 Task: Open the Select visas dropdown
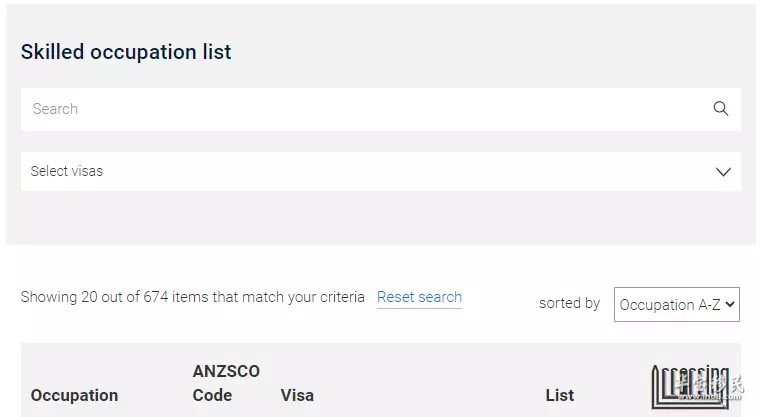click(380, 172)
